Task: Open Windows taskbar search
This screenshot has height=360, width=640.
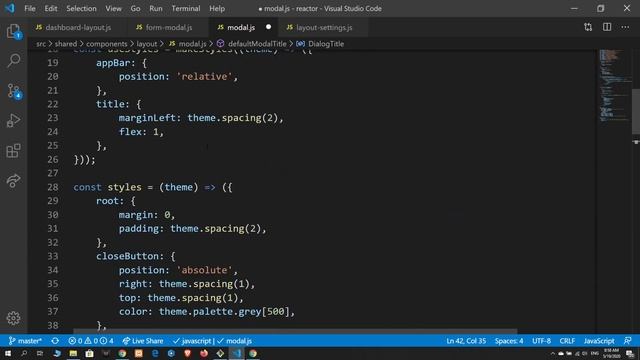Action: (24, 353)
